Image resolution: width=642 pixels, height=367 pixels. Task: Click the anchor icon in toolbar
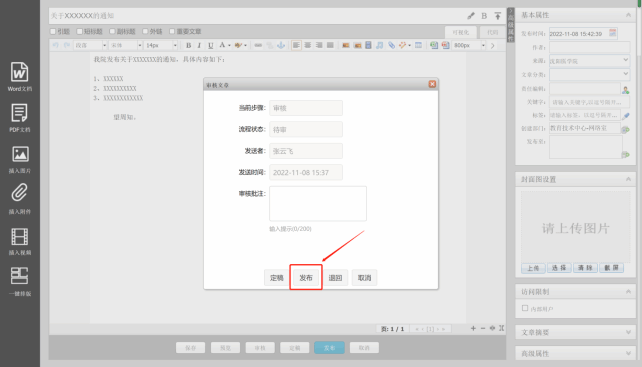coord(281,45)
